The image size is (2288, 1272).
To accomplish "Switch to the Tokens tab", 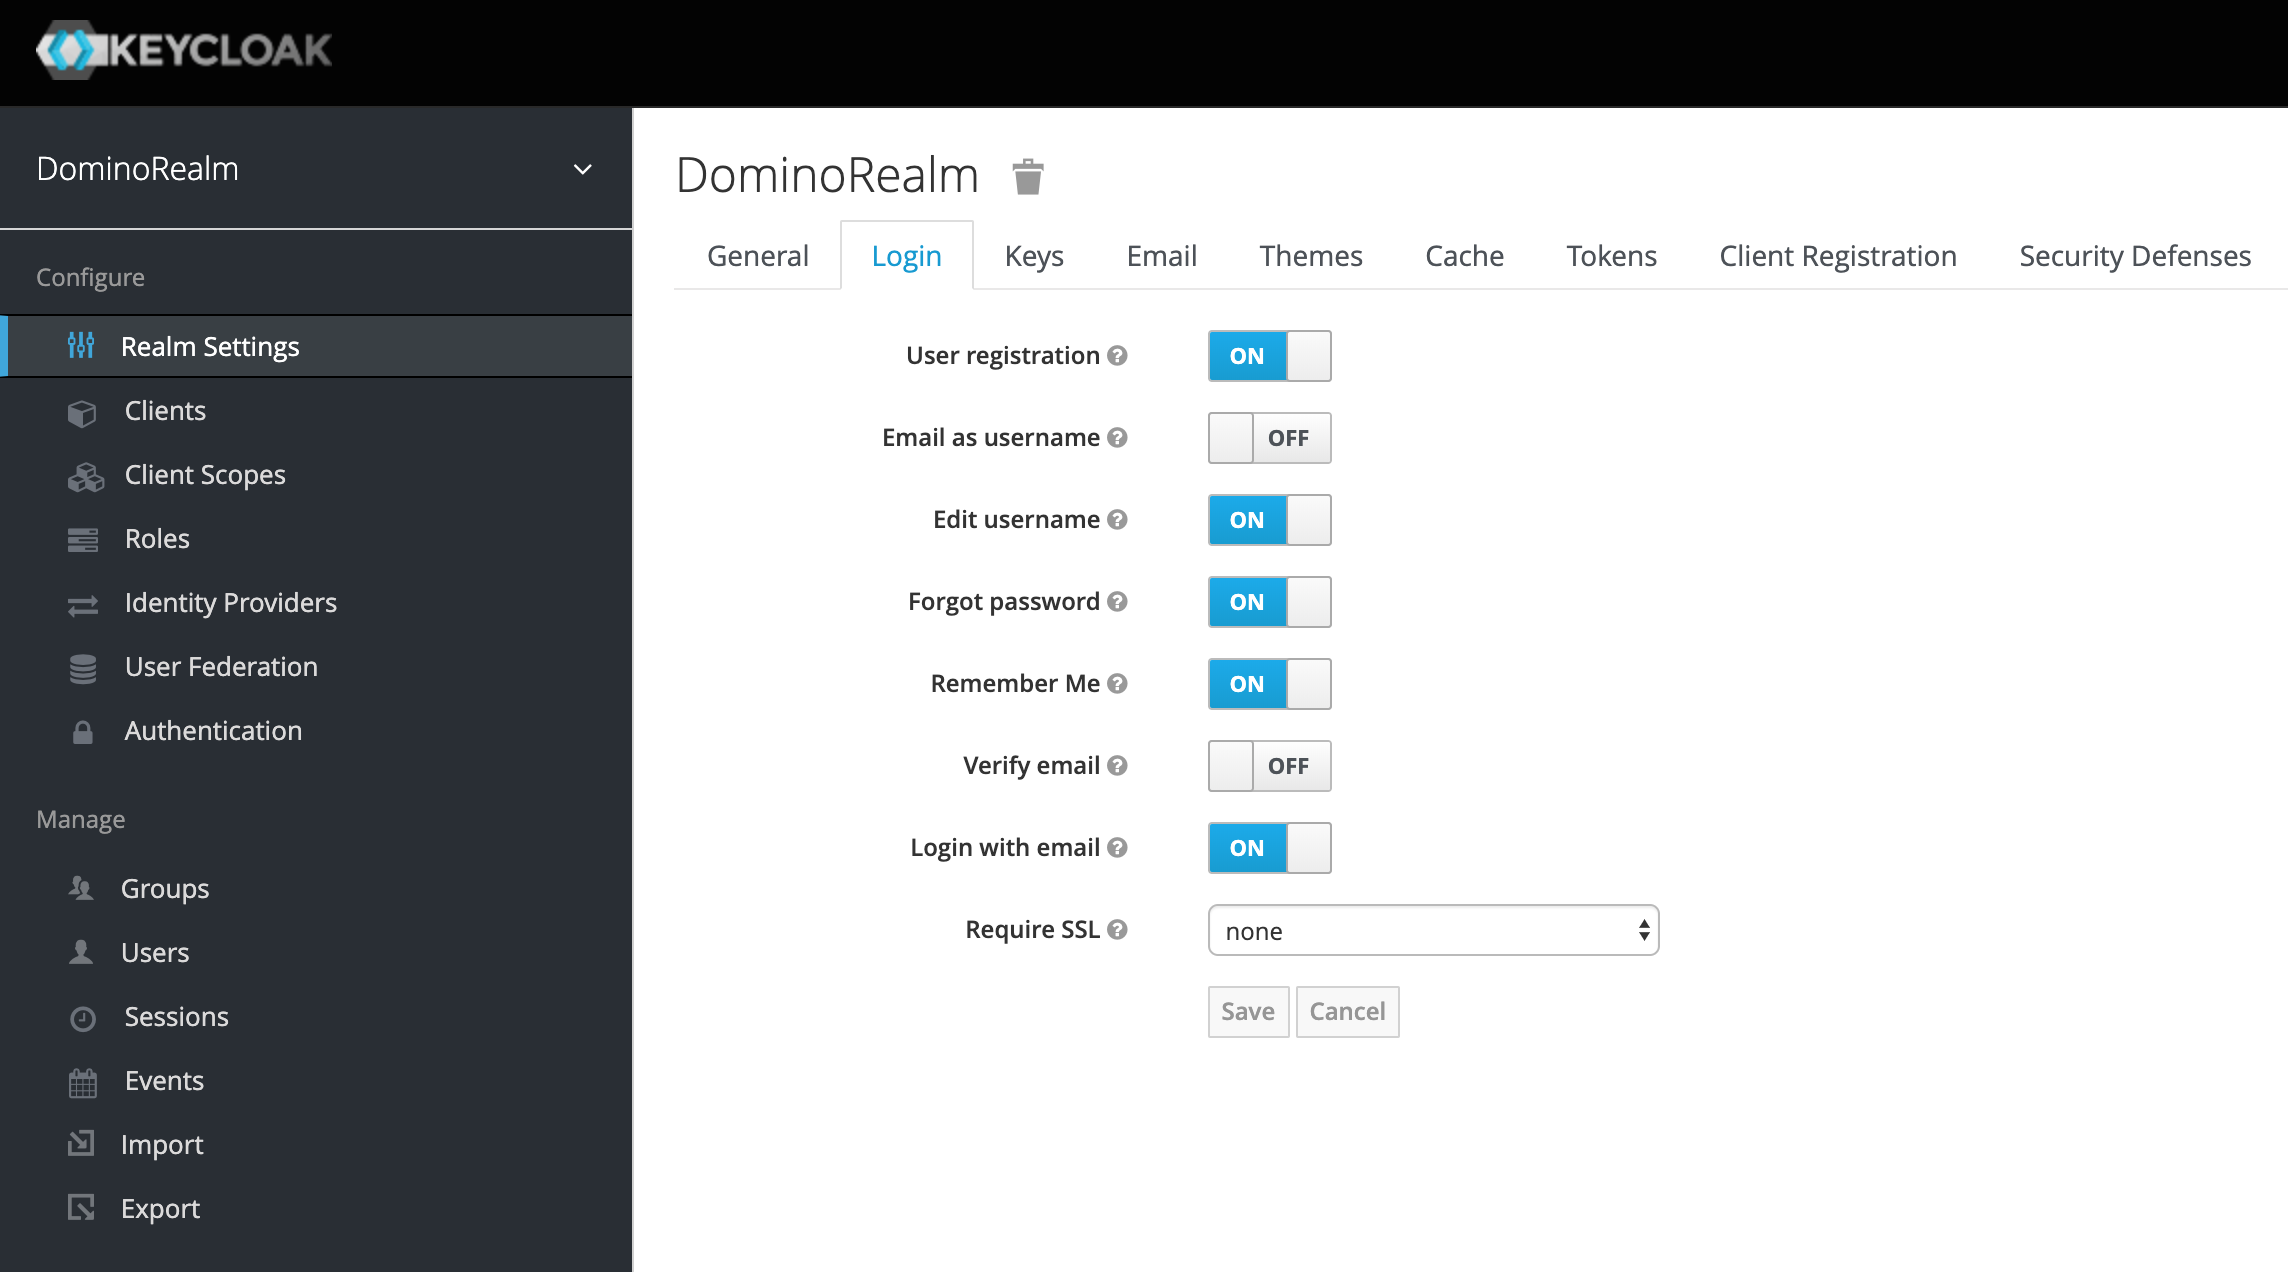I will tap(1610, 255).
